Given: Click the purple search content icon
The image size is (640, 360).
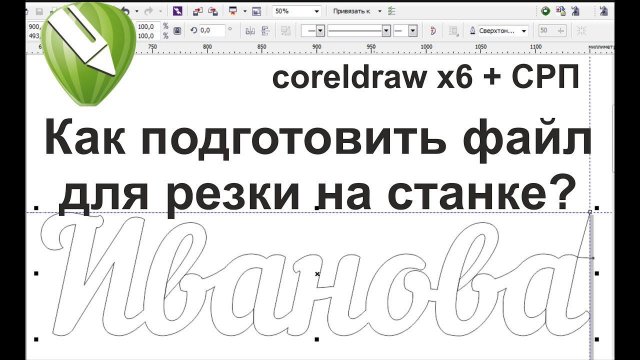Looking at the screenshot, I should point(178,11).
